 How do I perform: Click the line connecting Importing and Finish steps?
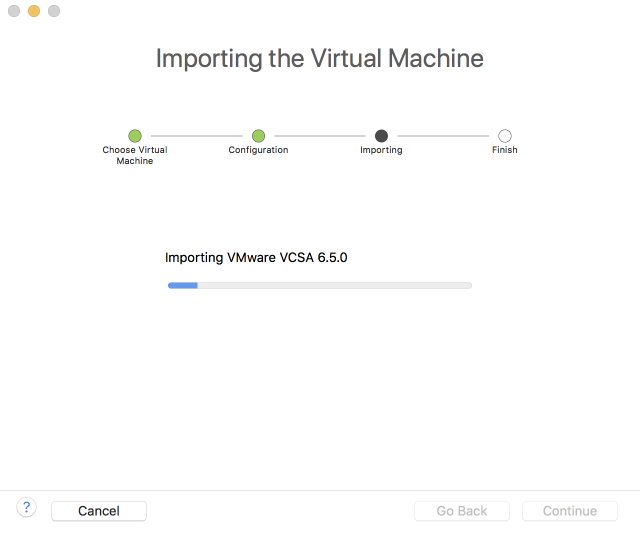click(x=443, y=136)
